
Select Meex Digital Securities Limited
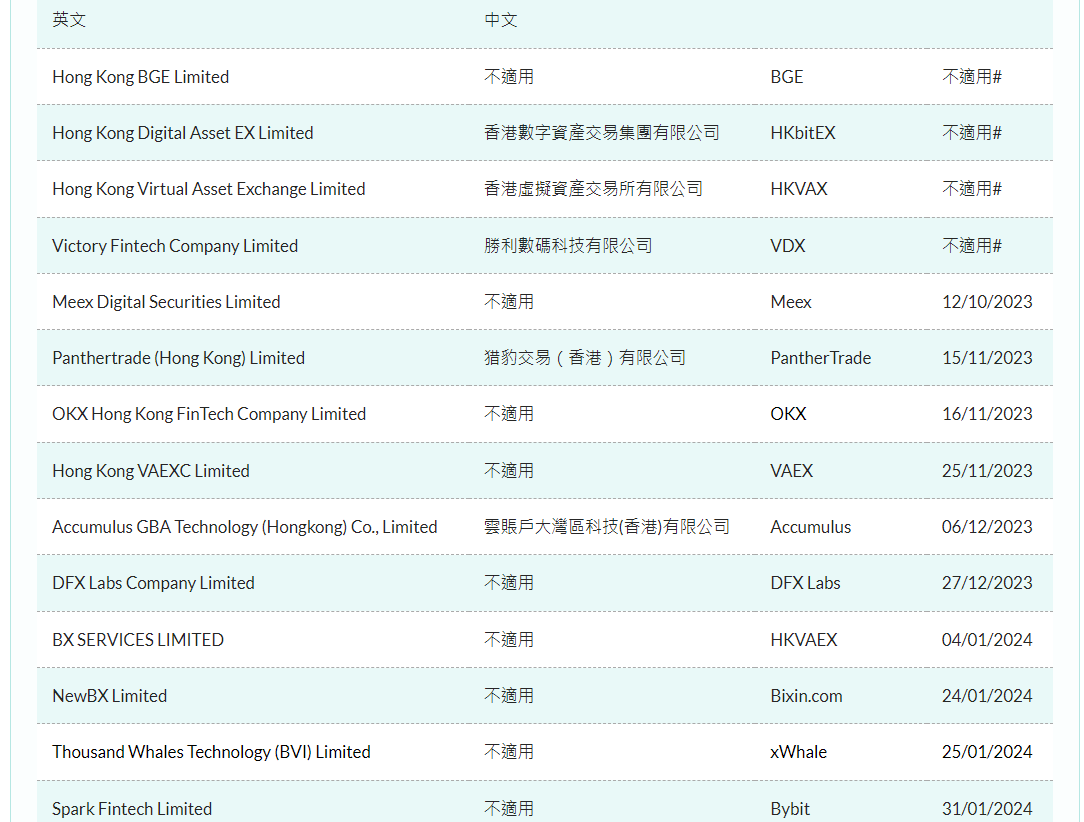166,301
